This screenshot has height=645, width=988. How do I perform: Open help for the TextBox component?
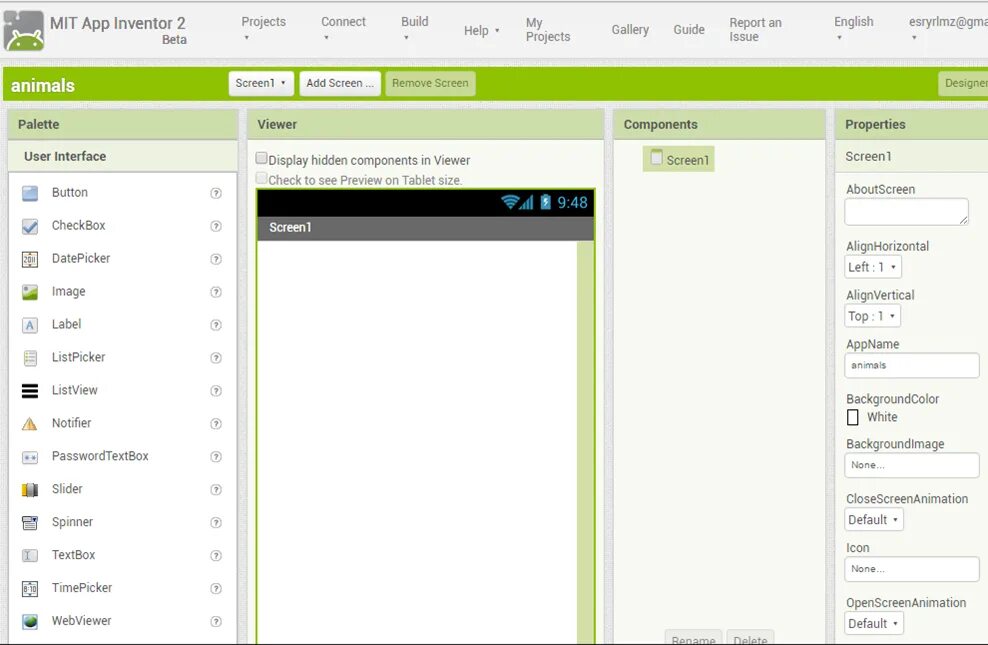click(215, 555)
